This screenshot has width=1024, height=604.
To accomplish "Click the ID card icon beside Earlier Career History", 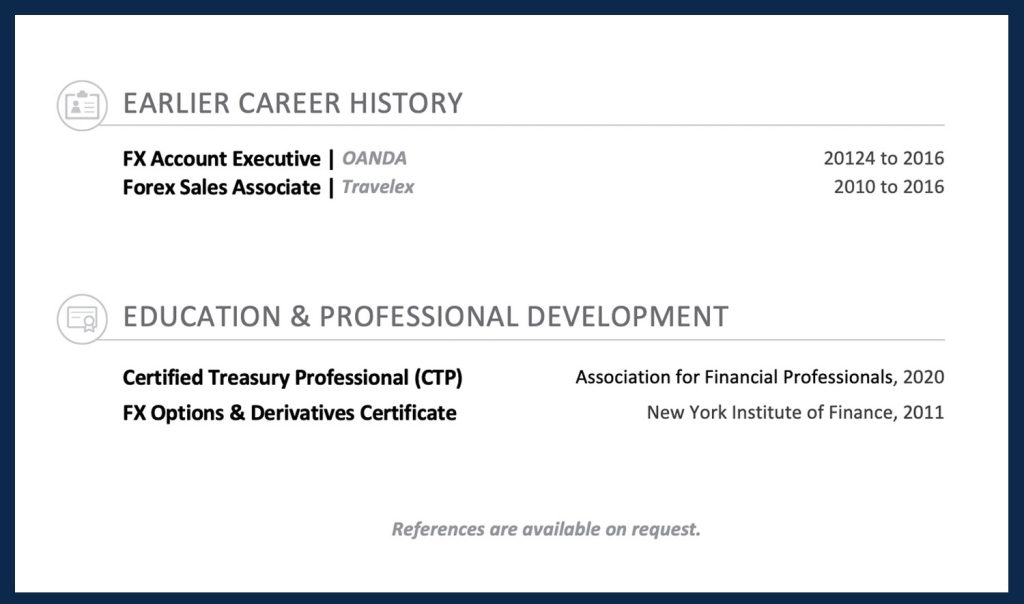I will 81,105.
